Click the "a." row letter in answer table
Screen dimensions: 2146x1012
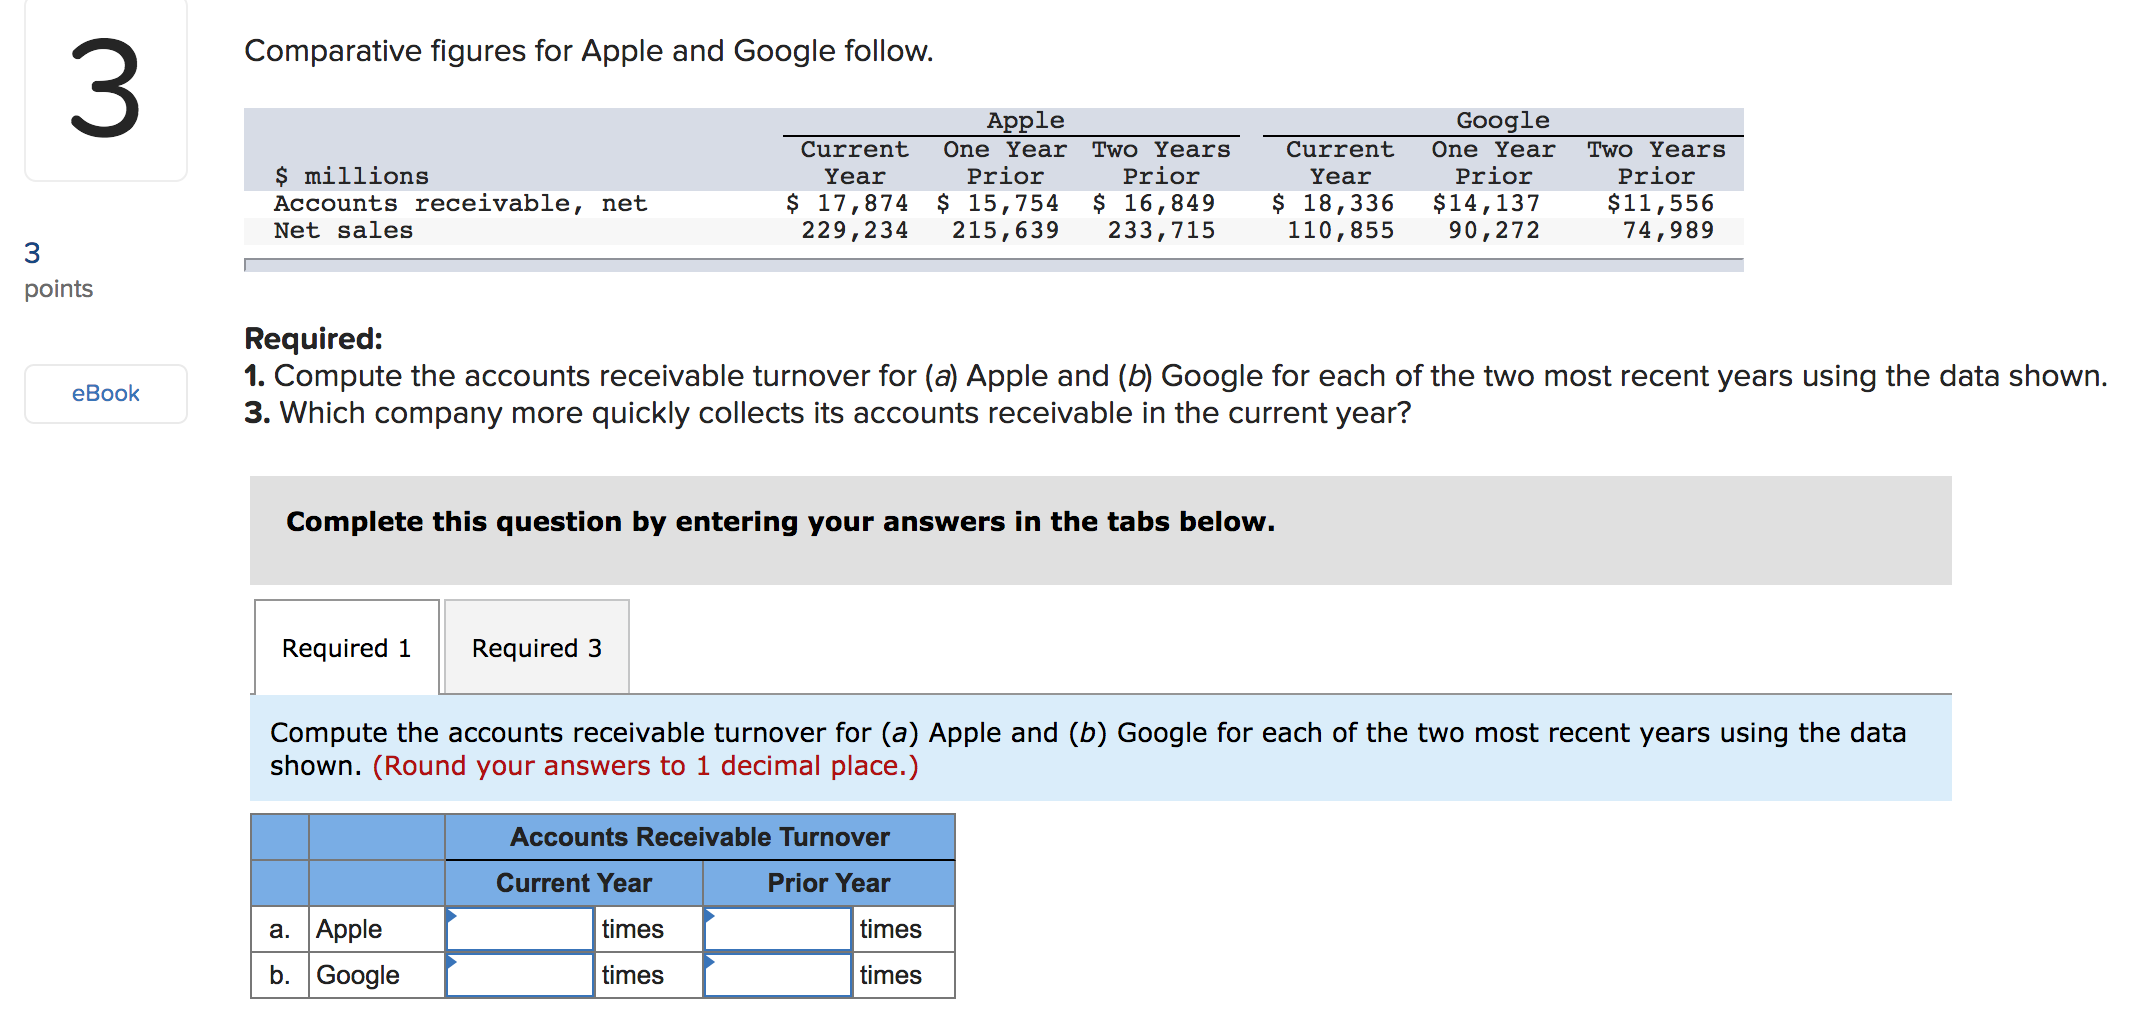[280, 929]
